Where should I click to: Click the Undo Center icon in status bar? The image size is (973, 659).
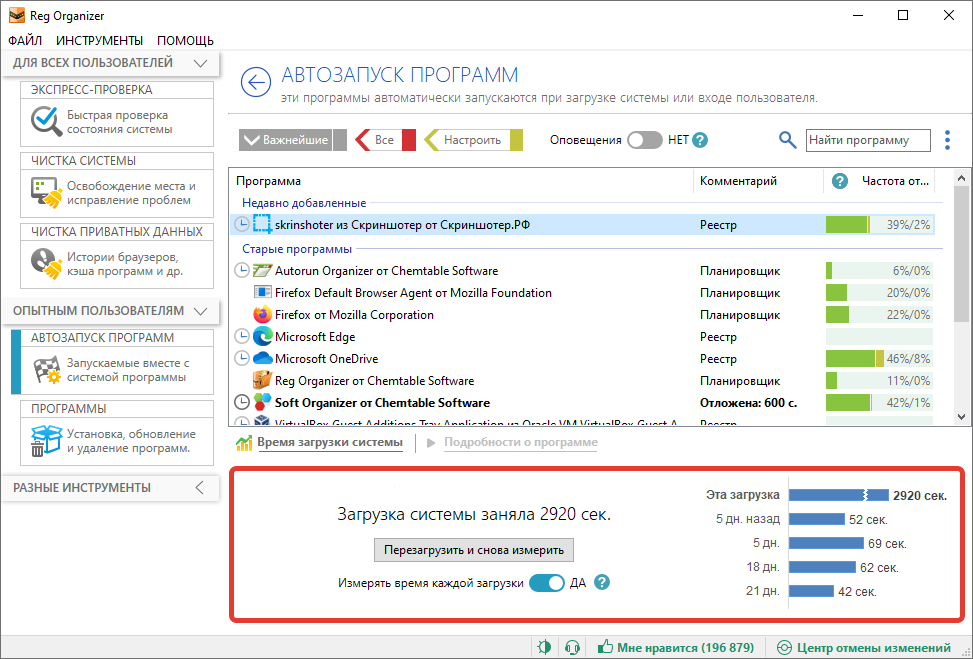pyautogui.click(x=784, y=647)
